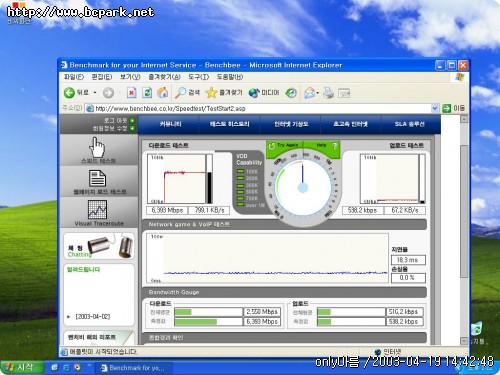Screen dimensions: 500x375
Task: Open the Media toolbar button
Action: point(263,93)
